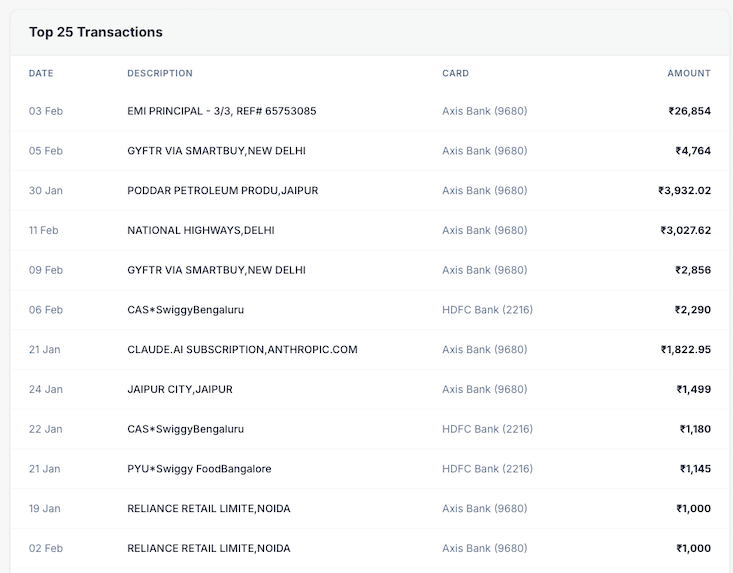The height and width of the screenshot is (573, 733).
Task: Click the 22 Jan date cell
Action: tap(45, 429)
